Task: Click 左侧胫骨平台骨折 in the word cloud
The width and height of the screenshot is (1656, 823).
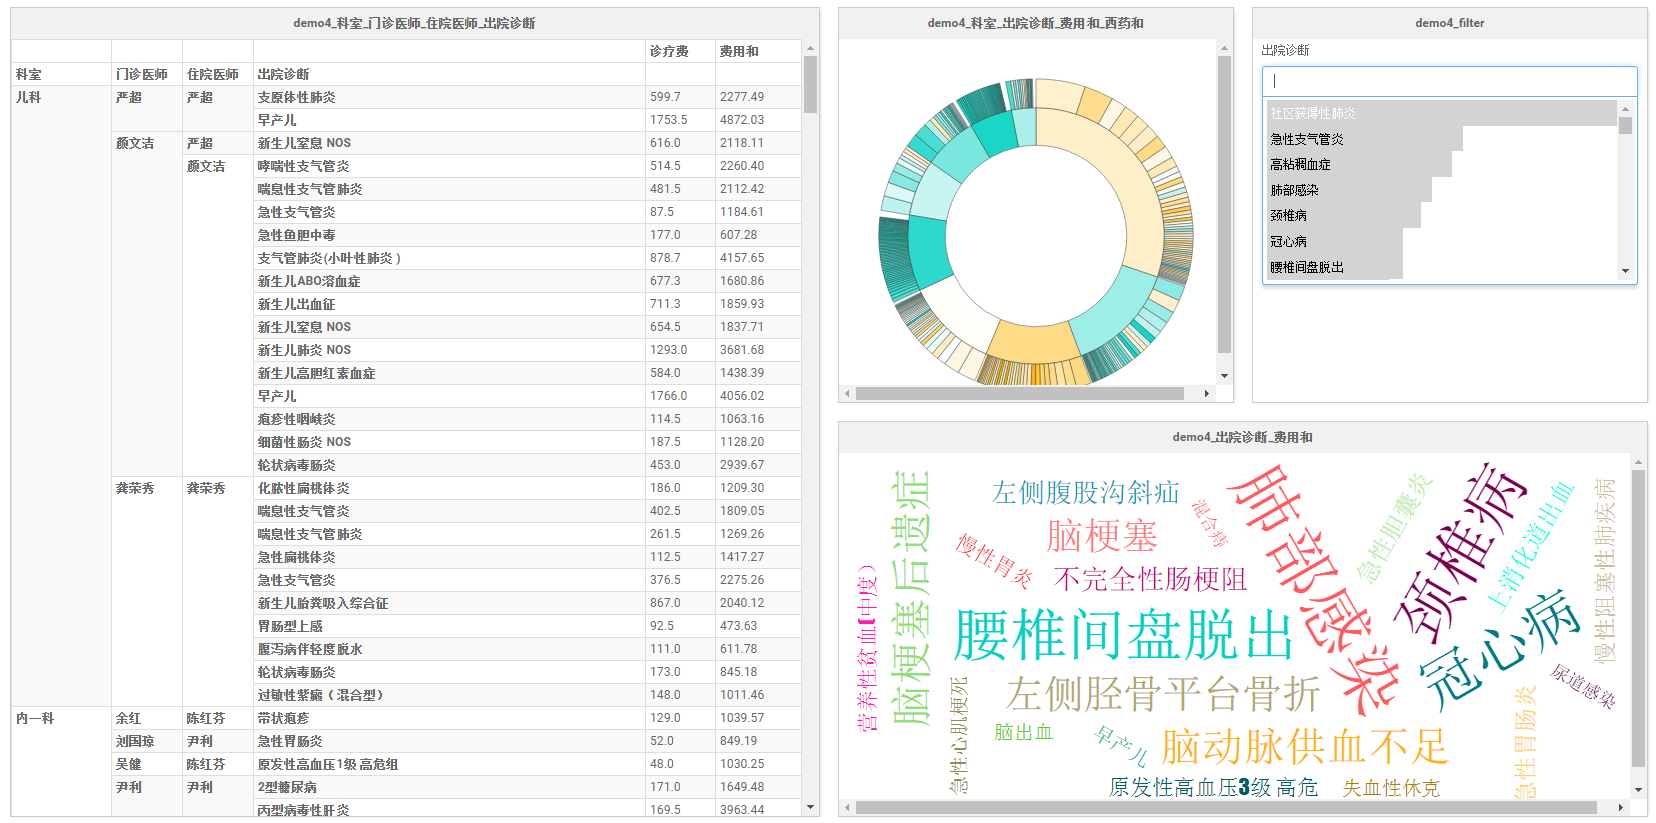Action: click(1163, 693)
